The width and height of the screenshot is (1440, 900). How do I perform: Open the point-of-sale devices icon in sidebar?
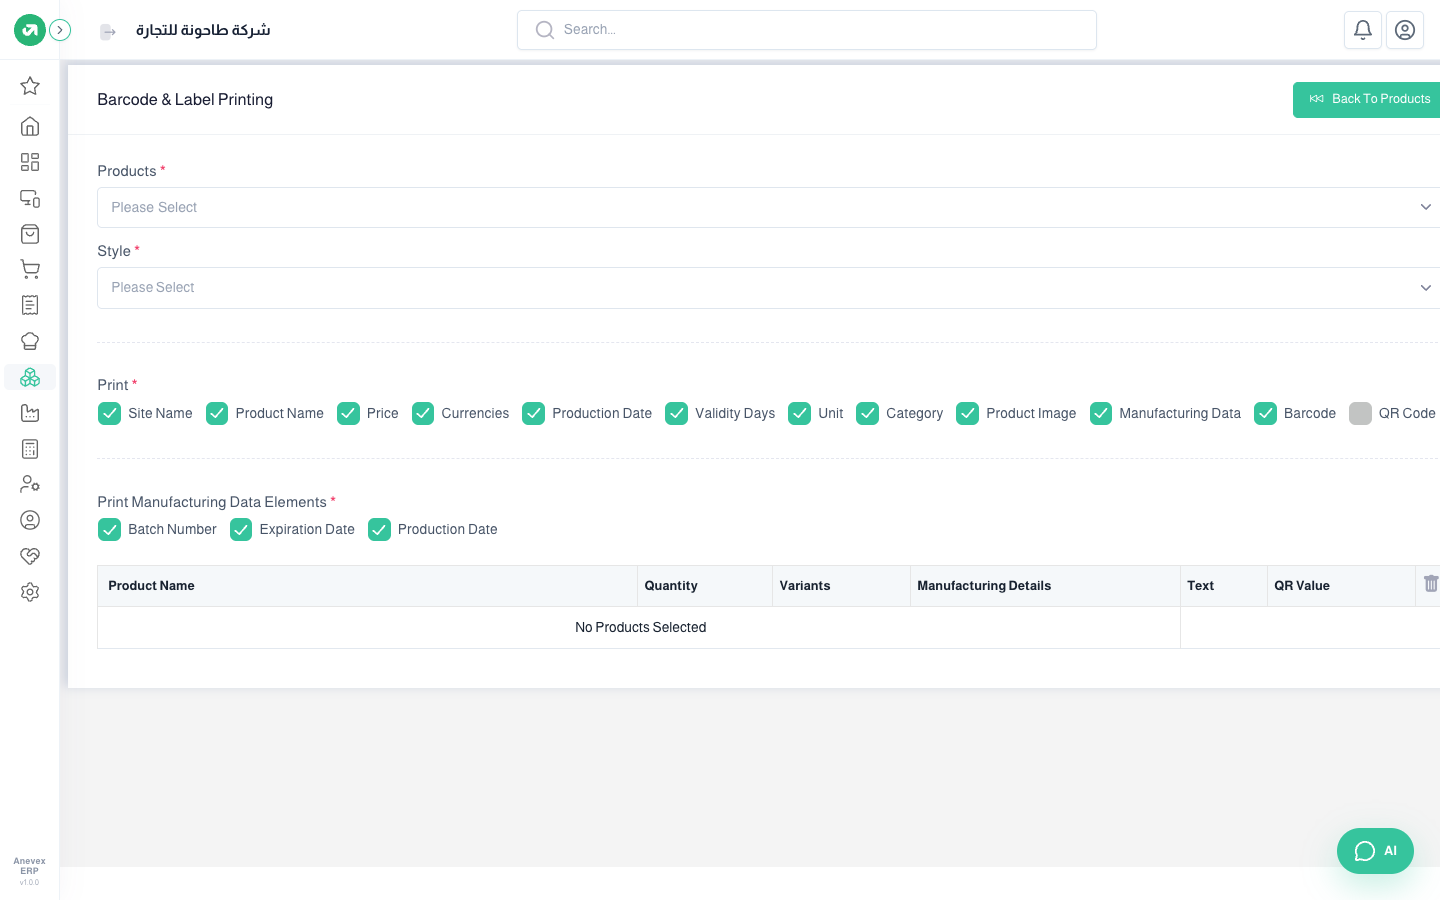tap(30, 198)
